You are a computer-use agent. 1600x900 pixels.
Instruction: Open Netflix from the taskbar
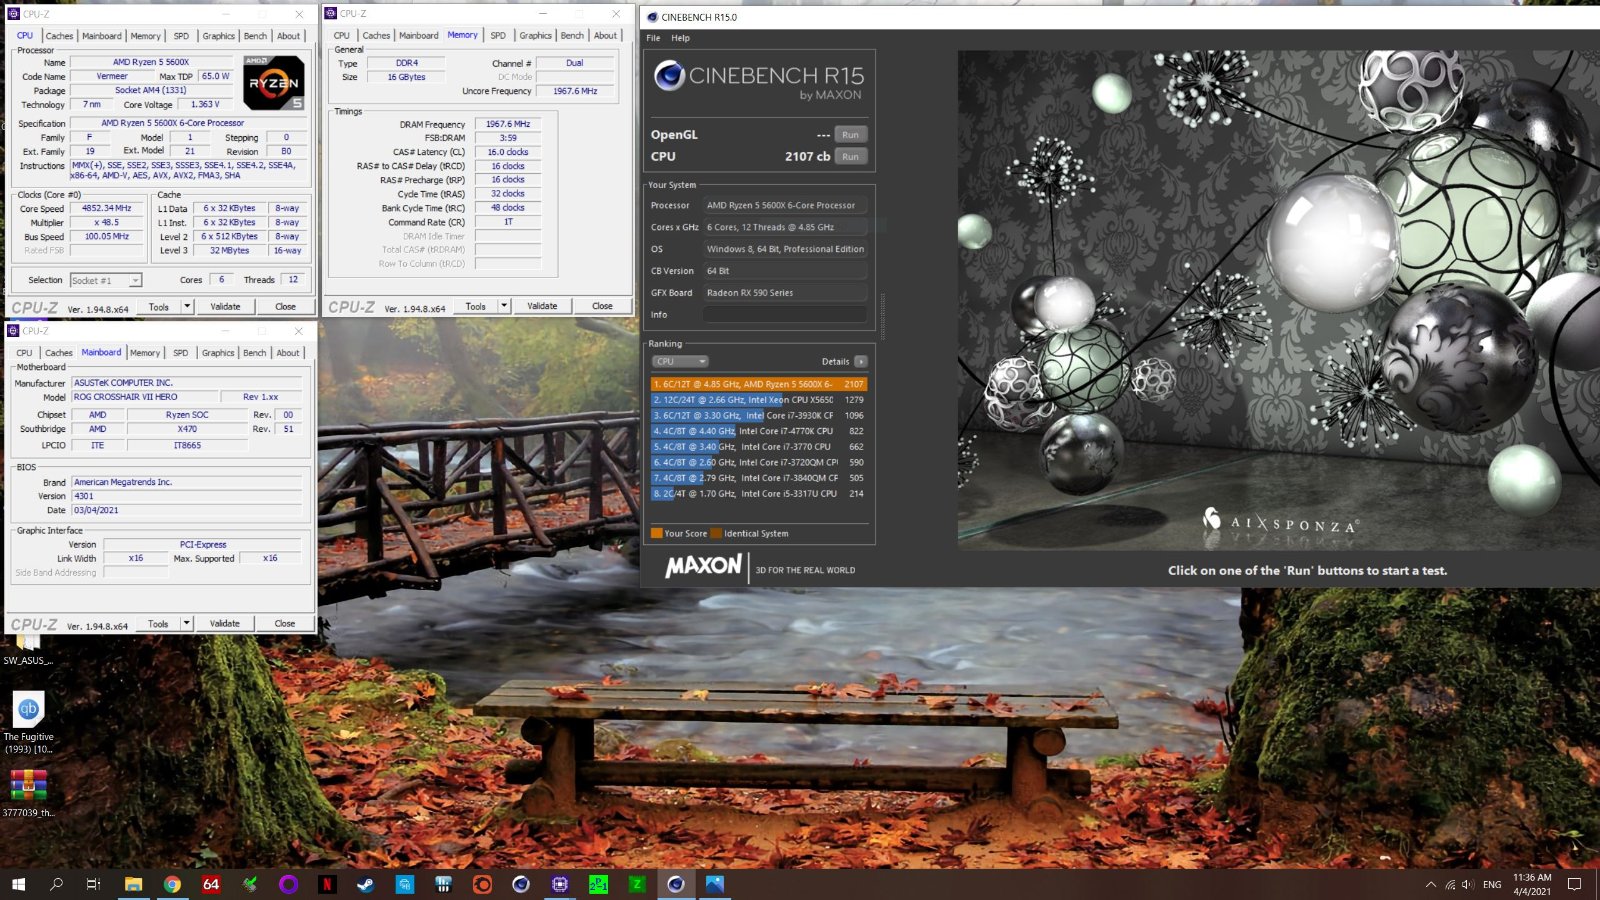tap(327, 884)
